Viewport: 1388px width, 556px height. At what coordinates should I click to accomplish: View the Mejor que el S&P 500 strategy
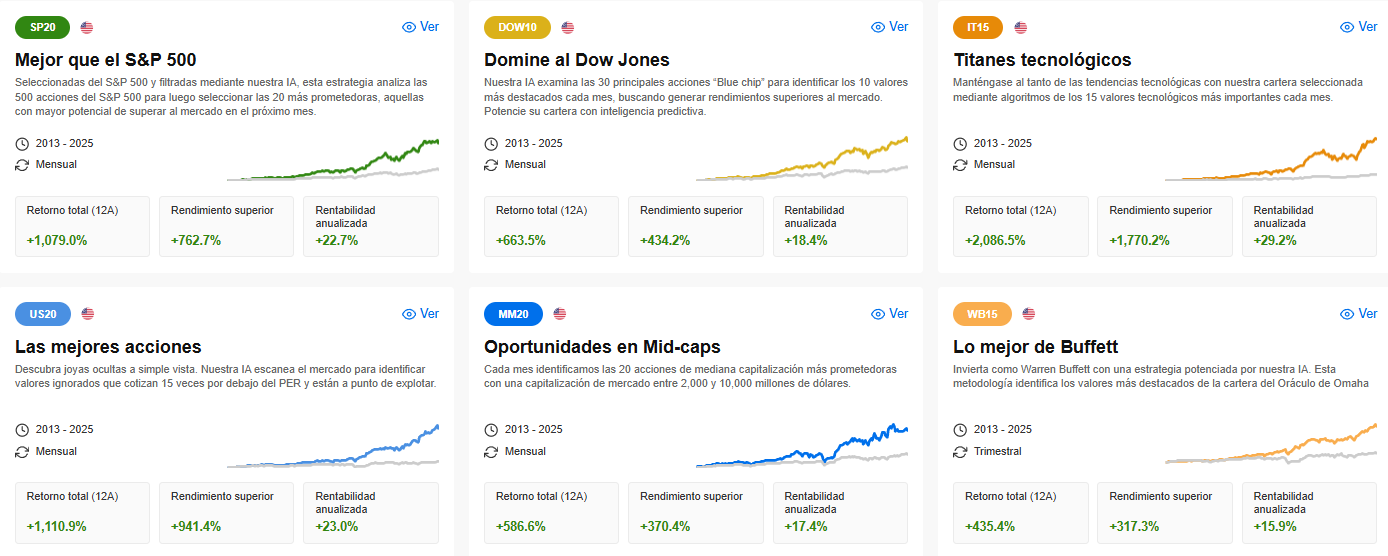click(x=420, y=27)
